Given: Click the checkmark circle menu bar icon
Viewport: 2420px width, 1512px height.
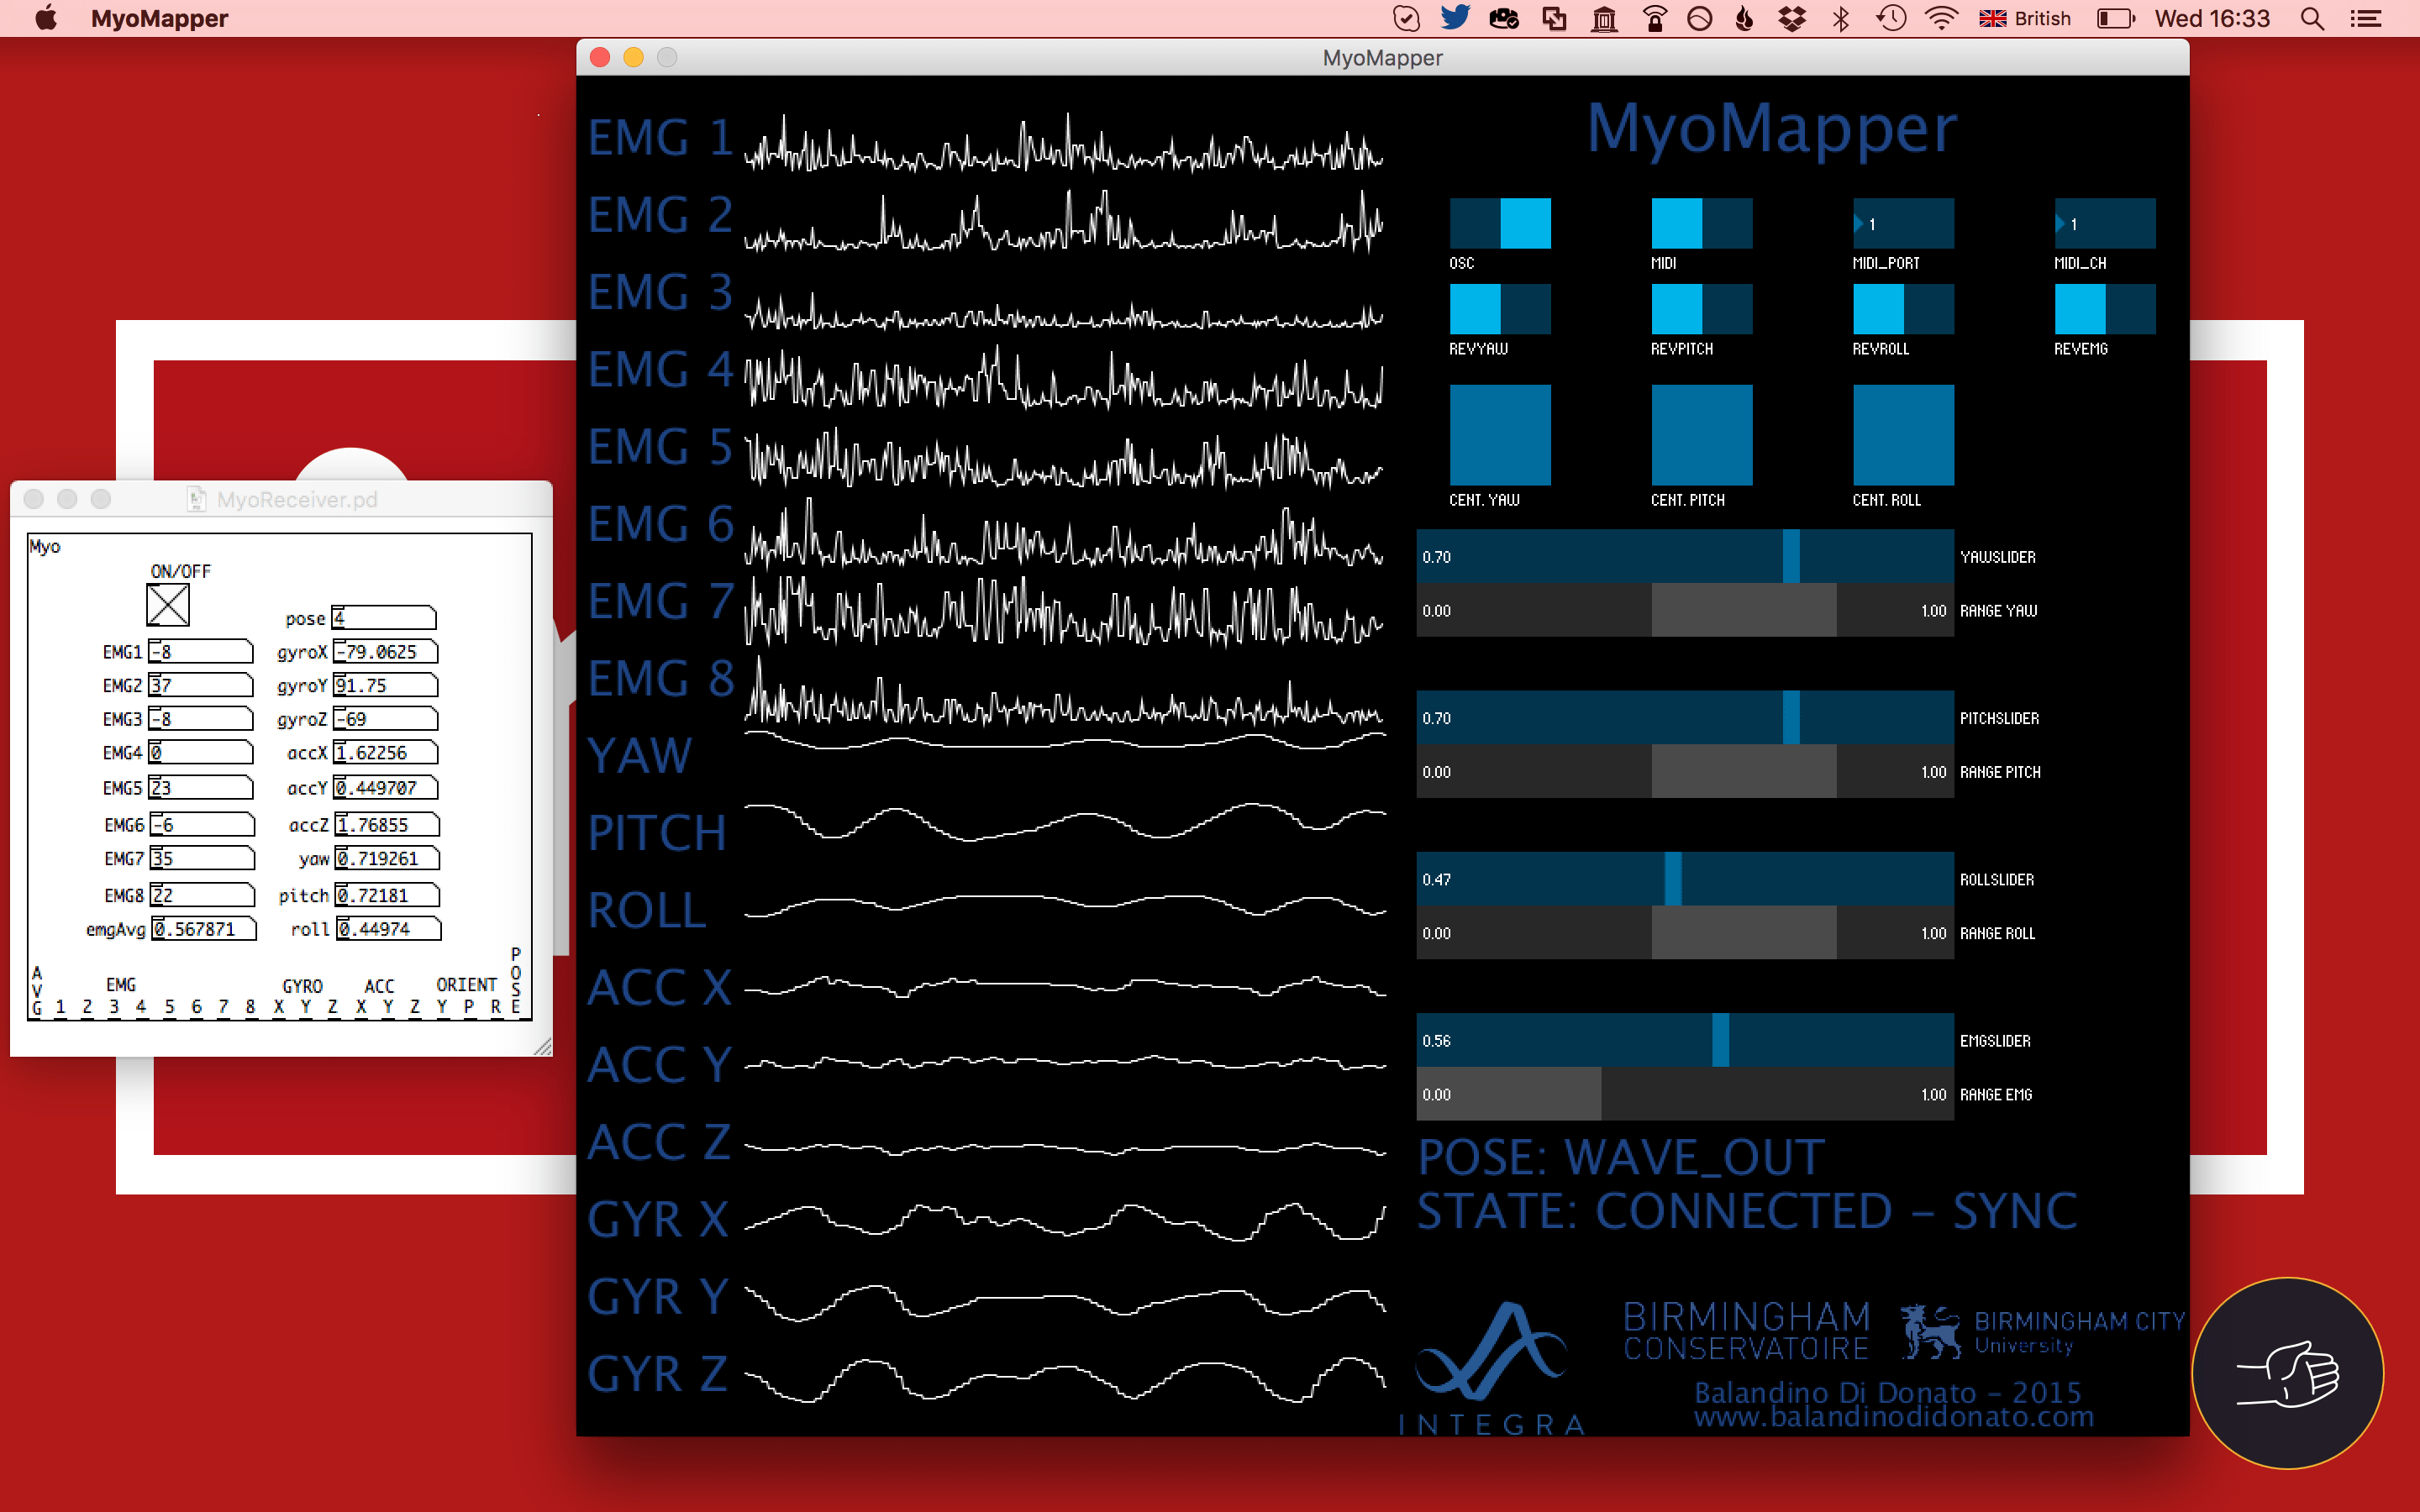Looking at the screenshot, I should tap(1406, 18).
